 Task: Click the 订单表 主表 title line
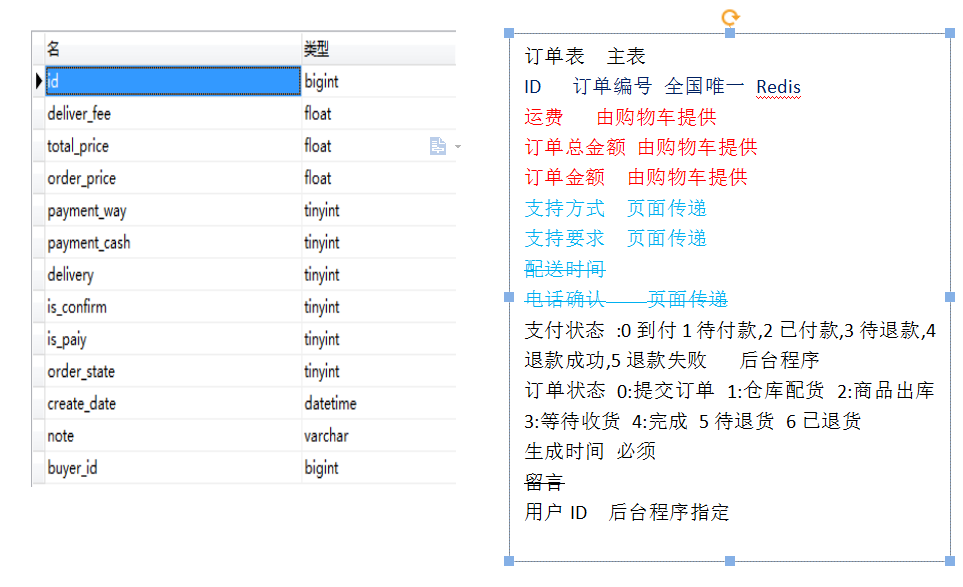pos(585,56)
